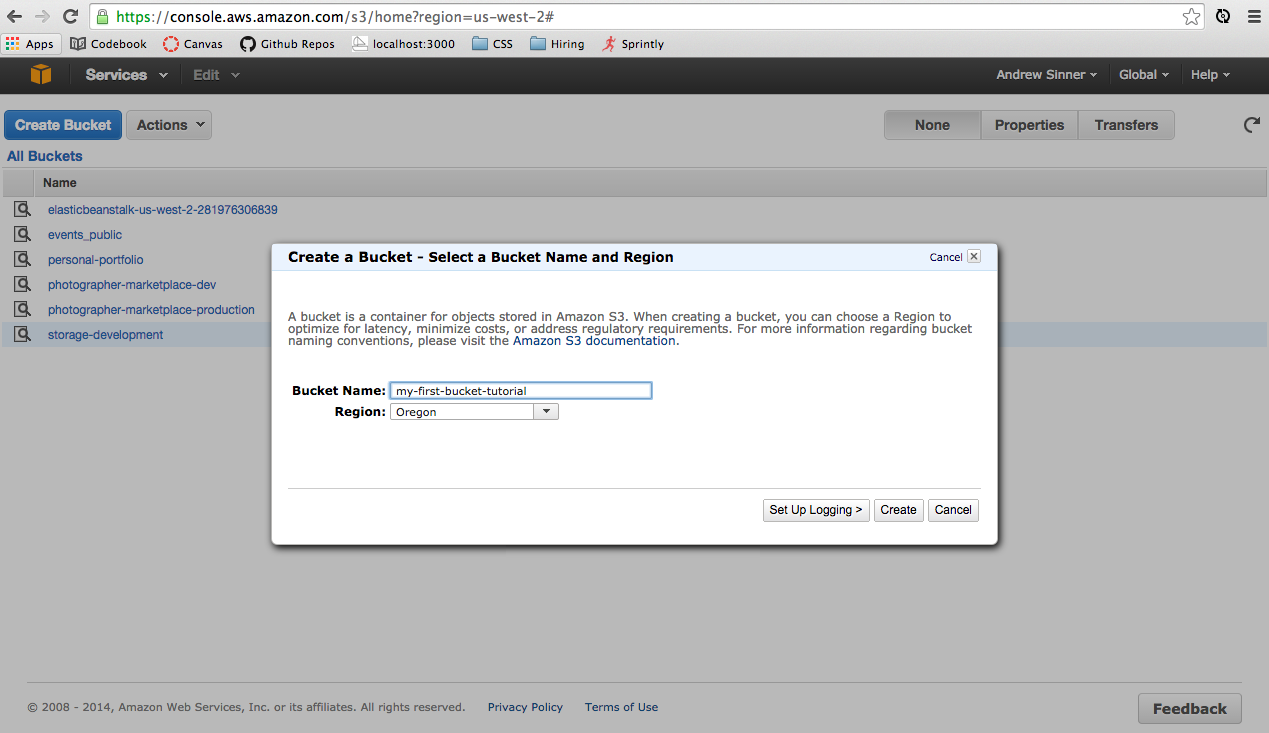Click the Cancel button at dialog bottom
The height and width of the screenshot is (733, 1269).
click(x=953, y=510)
